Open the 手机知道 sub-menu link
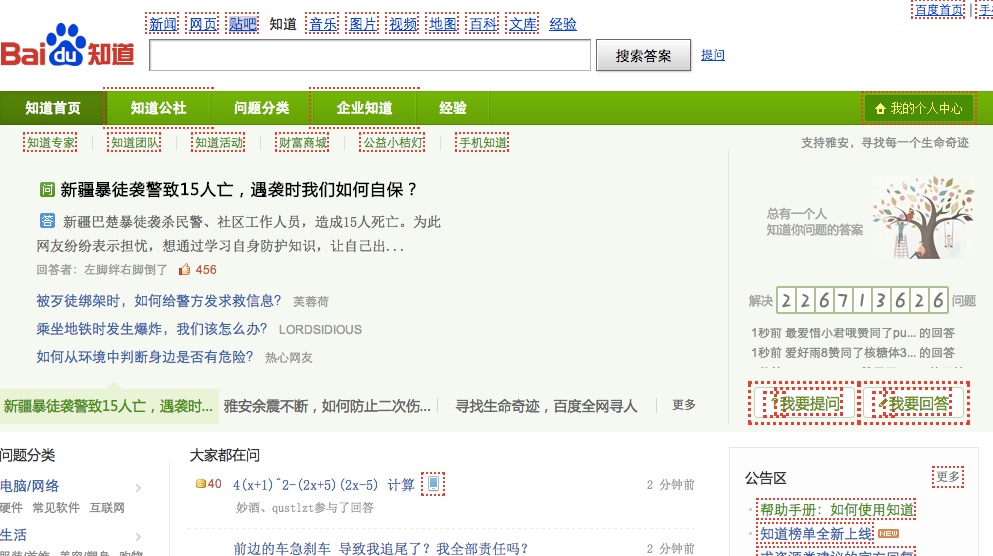Image resolution: width=993 pixels, height=556 pixels. coord(483,143)
